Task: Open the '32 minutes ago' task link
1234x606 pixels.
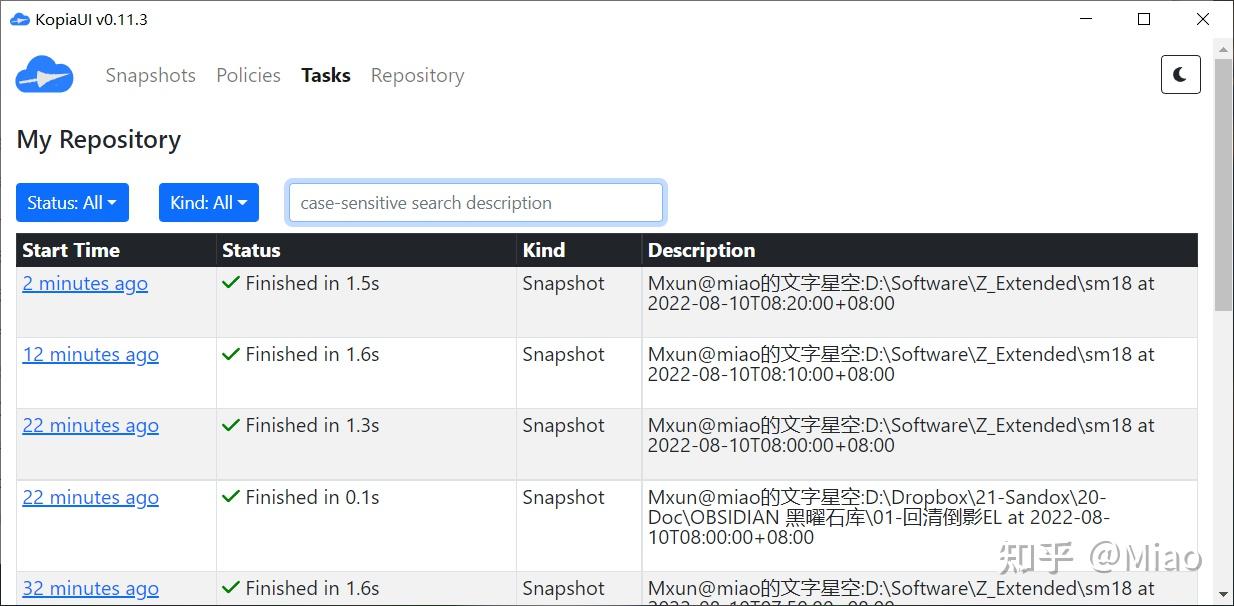Action: [x=90, y=589]
